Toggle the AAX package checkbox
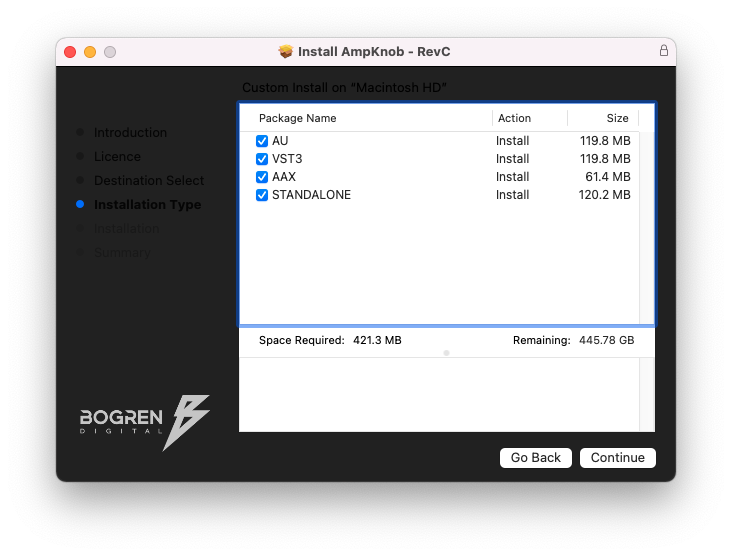Viewport: 732px width, 556px height. click(x=262, y=177)
